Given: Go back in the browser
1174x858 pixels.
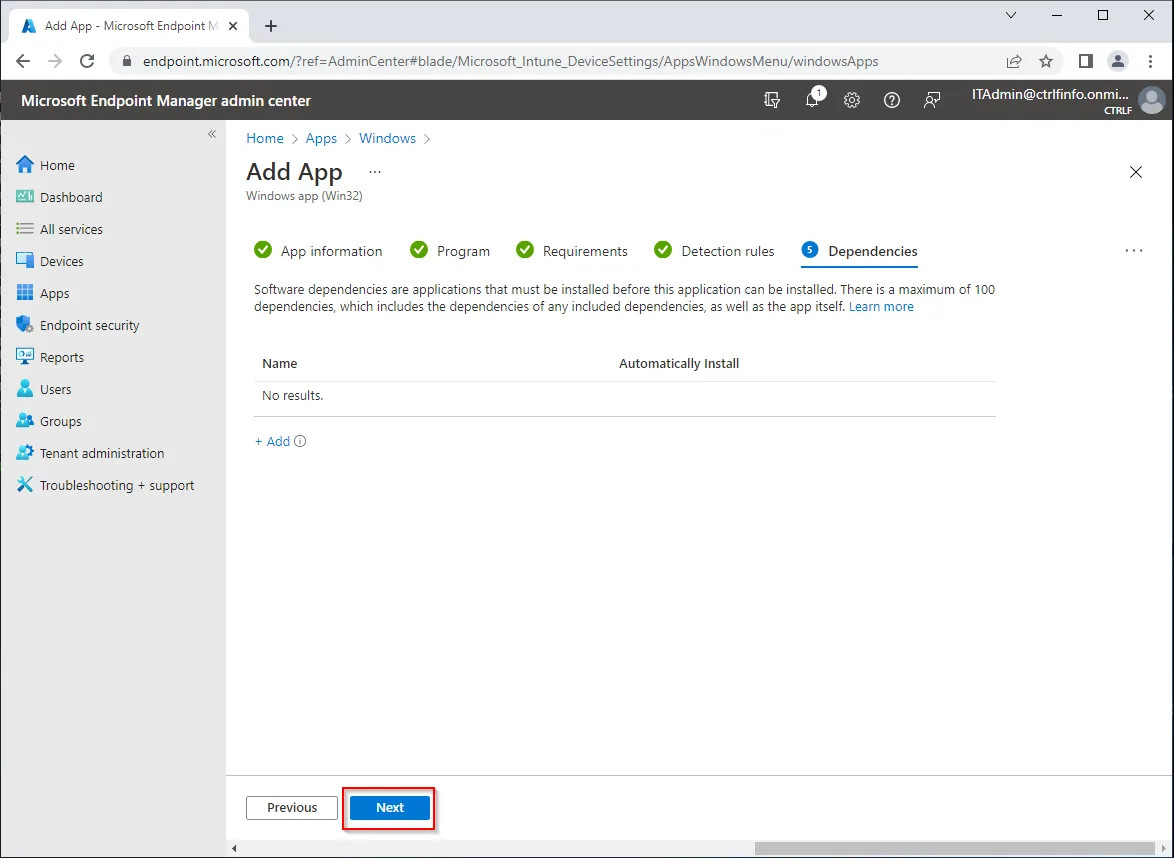Looking at the screenshot, I should click(23, 61).
